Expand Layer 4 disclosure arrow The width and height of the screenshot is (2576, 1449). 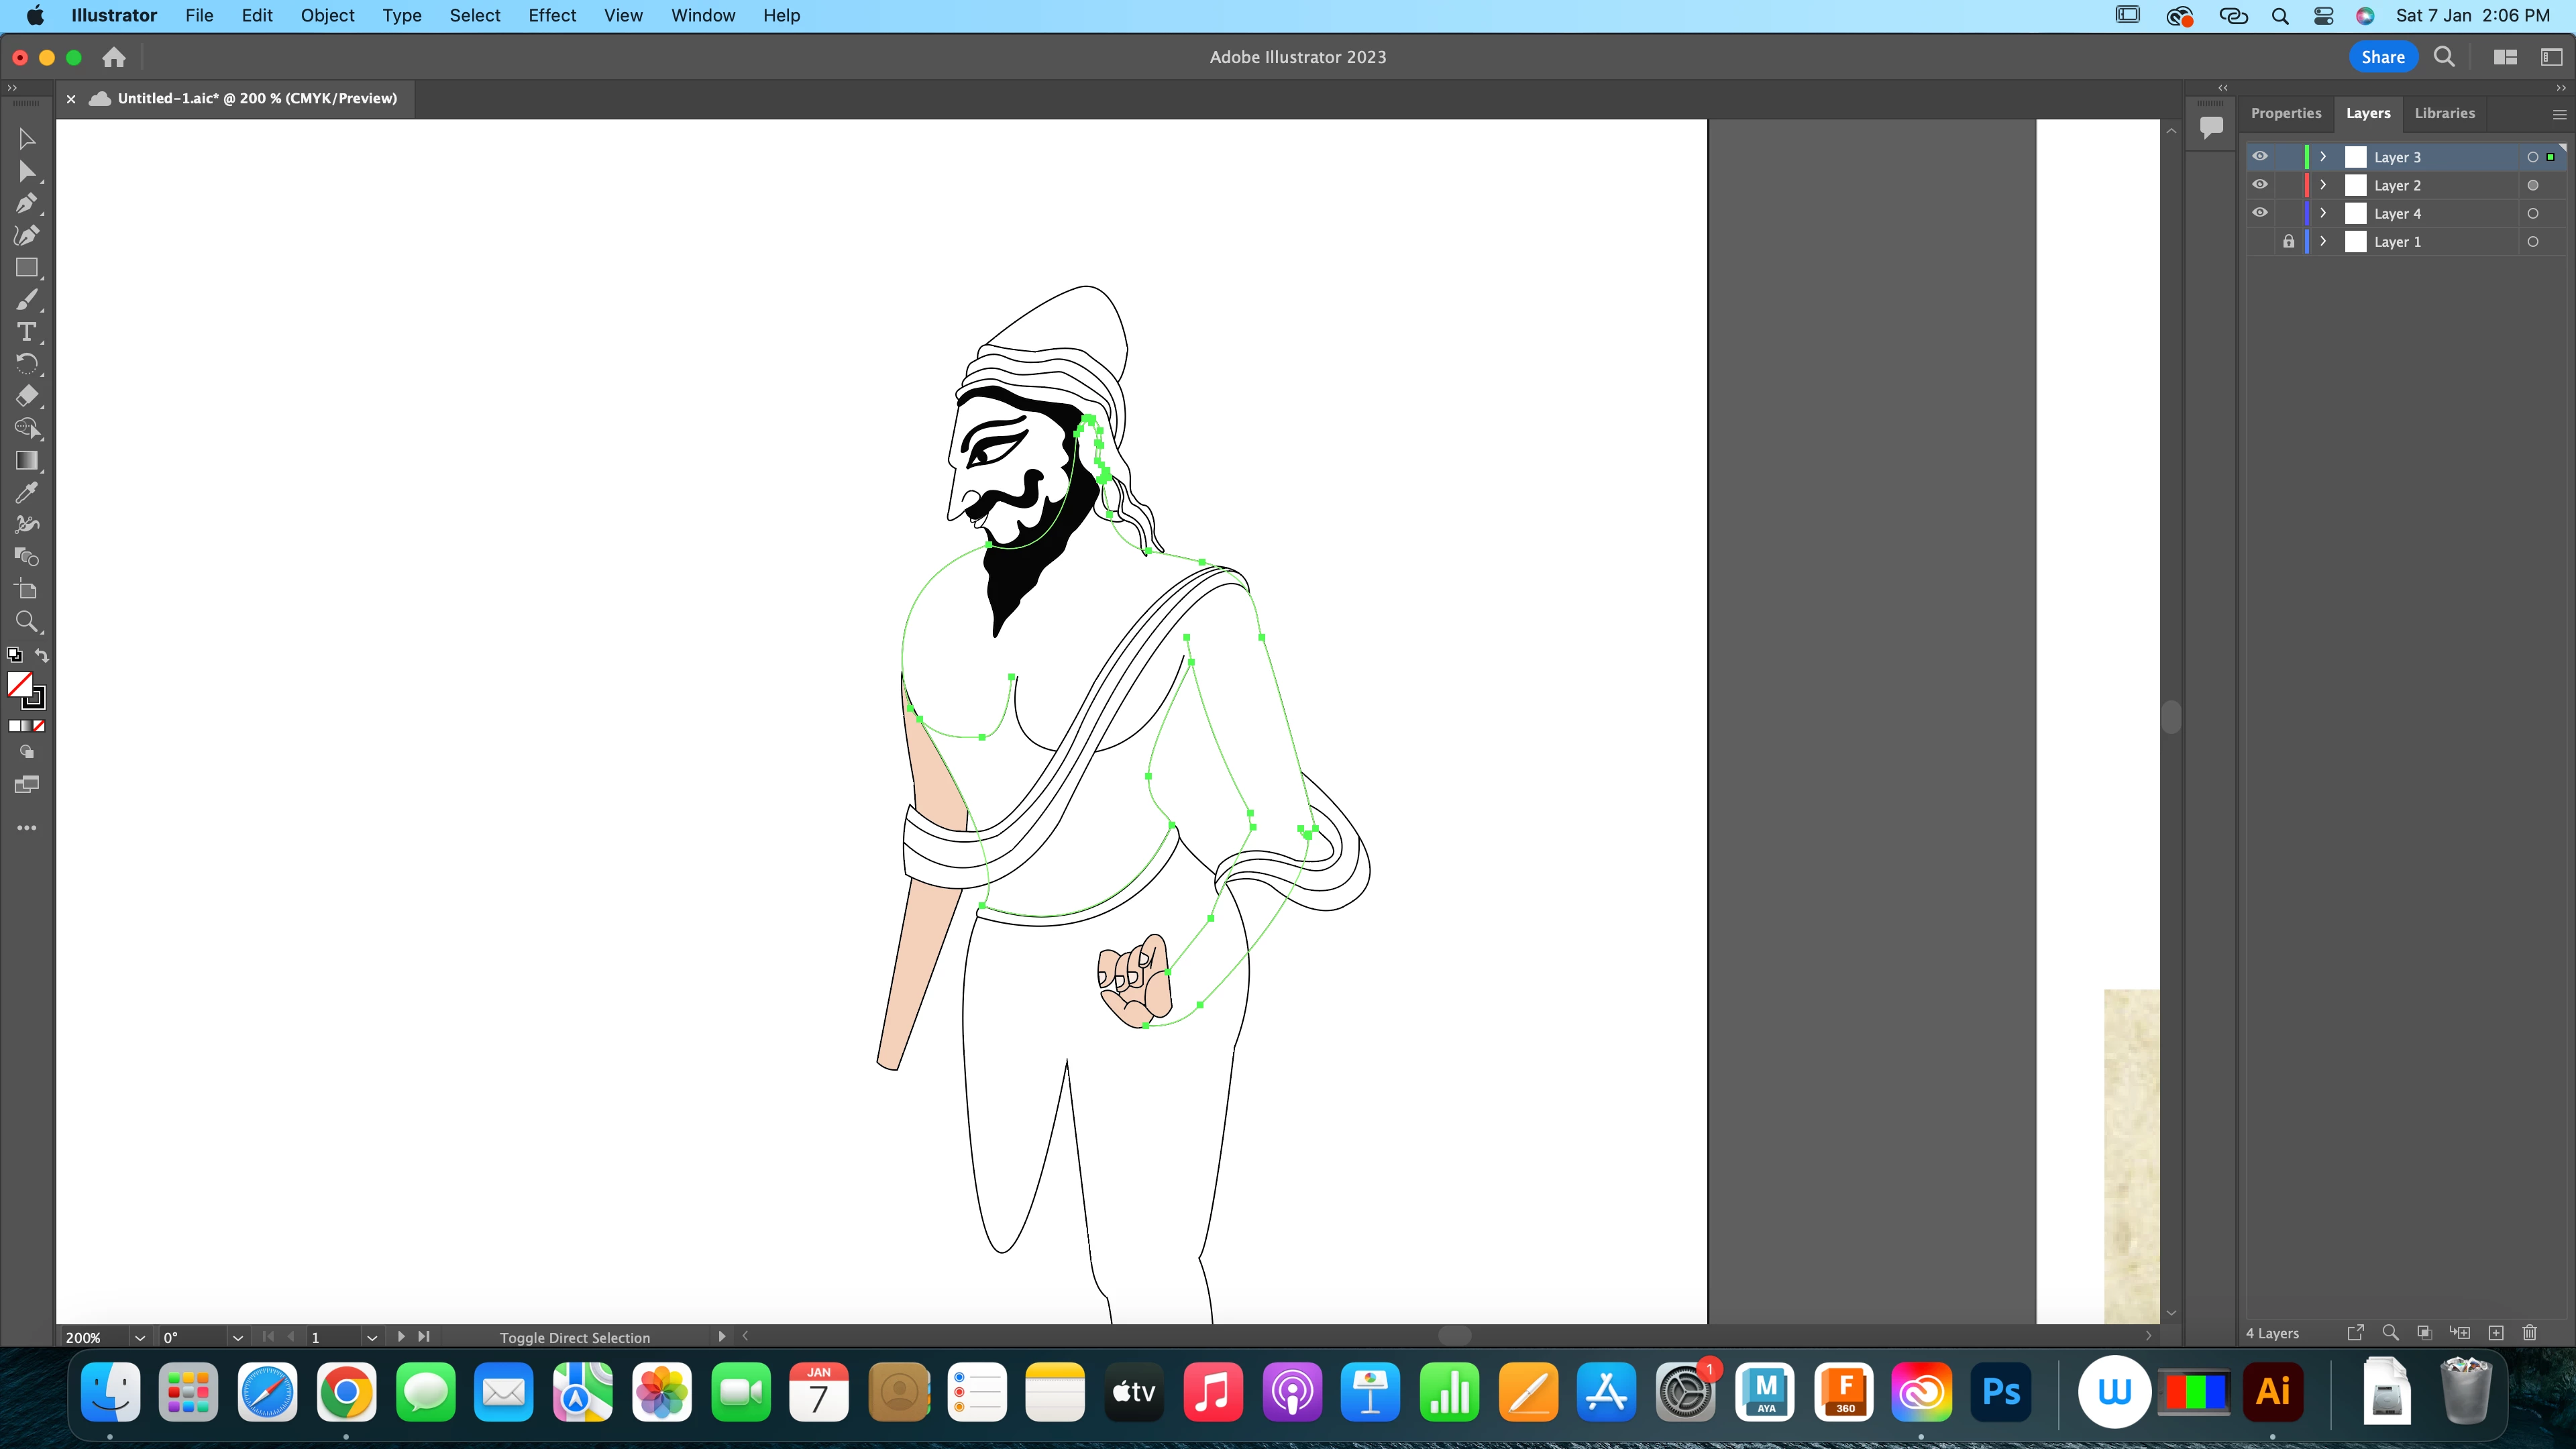coord(2323,213)
